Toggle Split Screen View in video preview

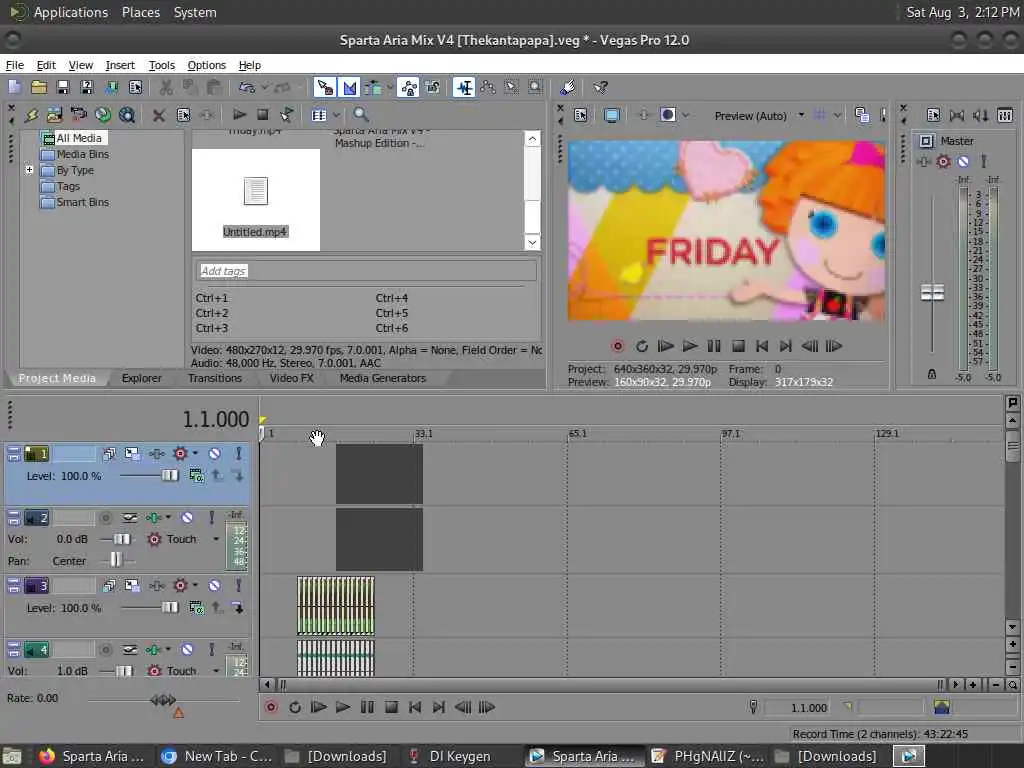tap(667, 116)
